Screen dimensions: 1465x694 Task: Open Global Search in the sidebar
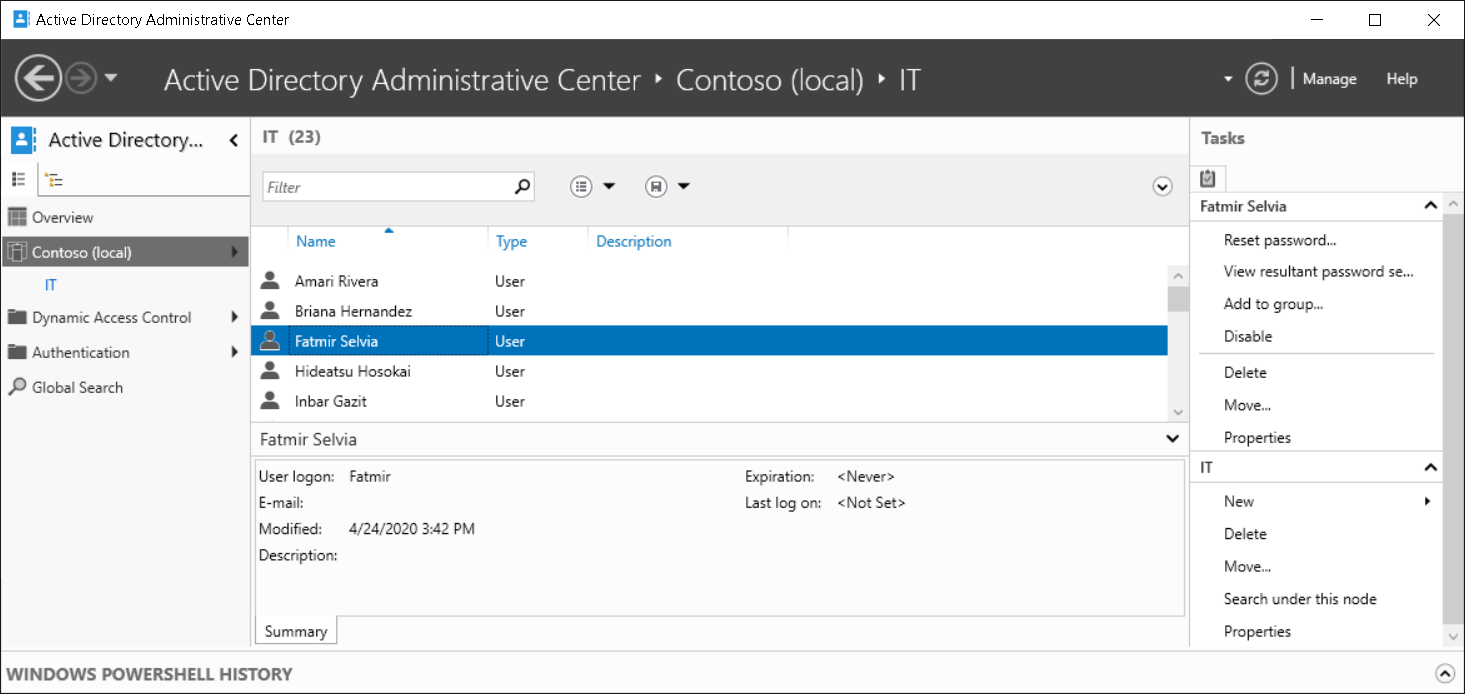pyautogui.click(x=74, y=387)
